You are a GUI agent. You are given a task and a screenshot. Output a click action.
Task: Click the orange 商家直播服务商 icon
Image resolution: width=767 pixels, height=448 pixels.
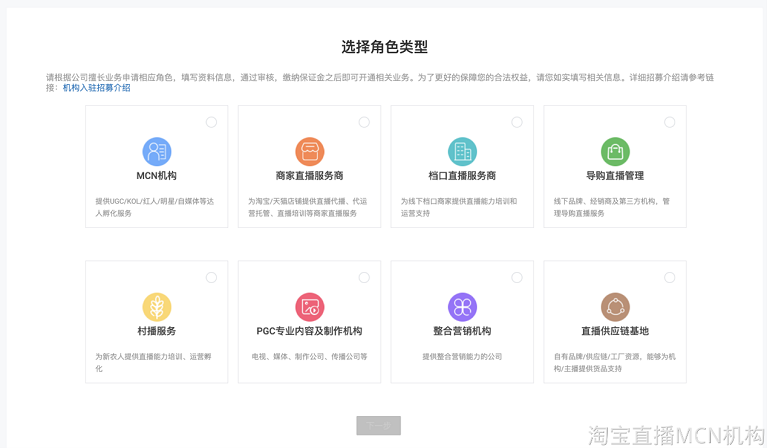tap(309, 152)
